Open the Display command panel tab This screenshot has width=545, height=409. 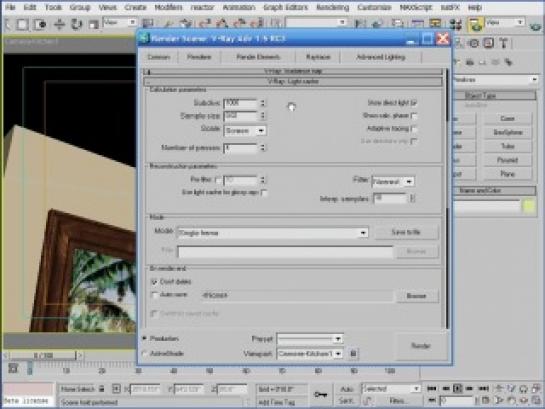(489, 43)
